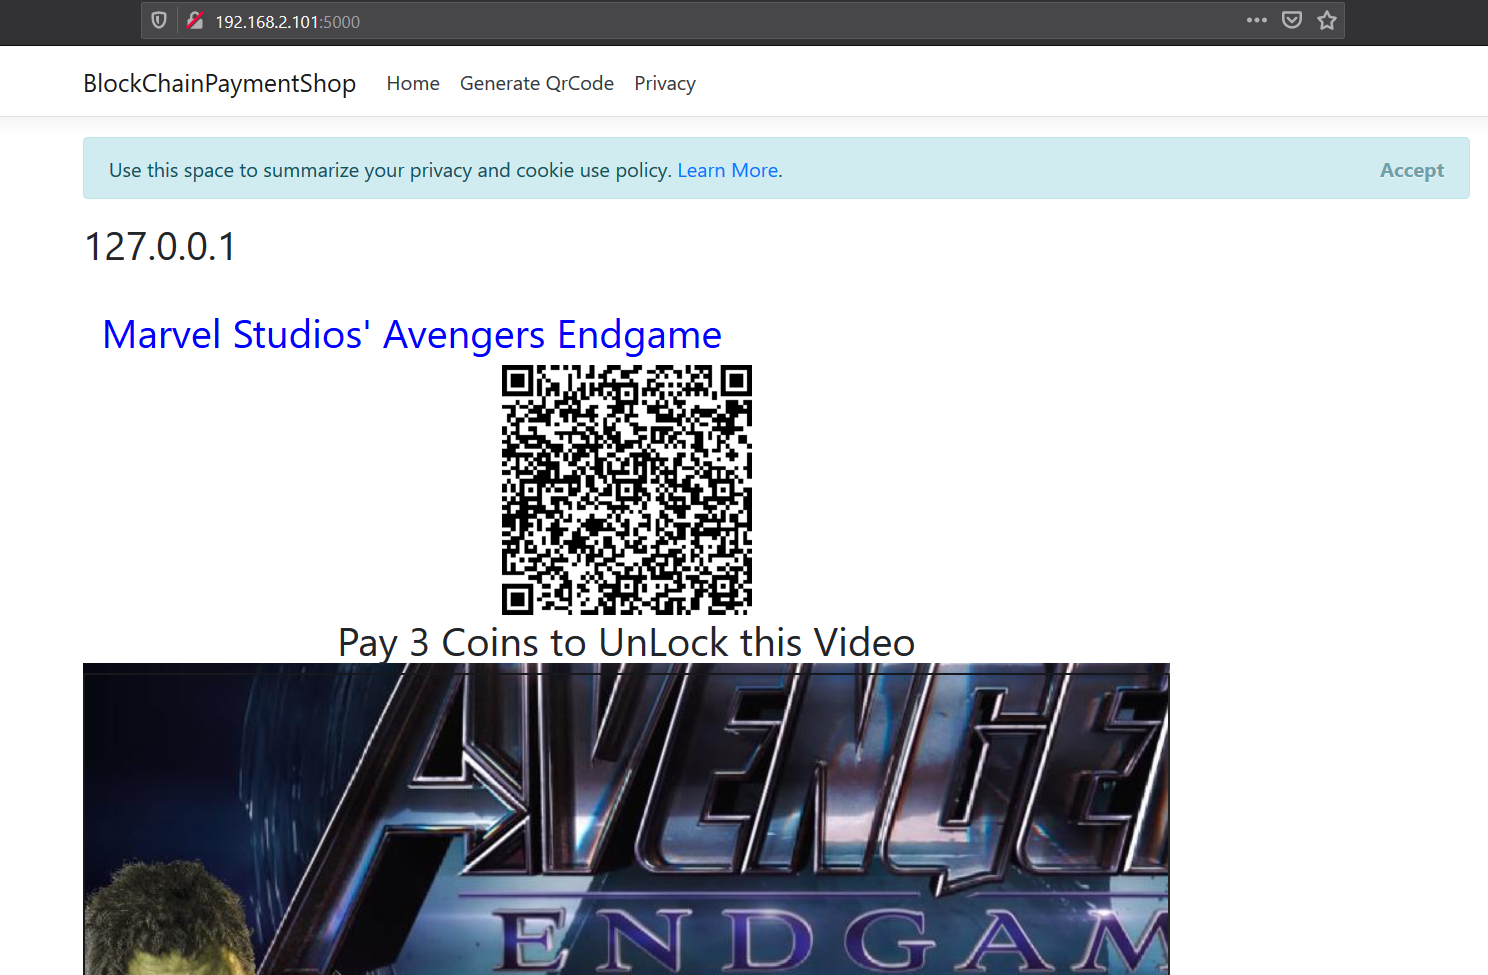Follow the Learn More privacy link
Screen dimensions: 1488x975
727,171
